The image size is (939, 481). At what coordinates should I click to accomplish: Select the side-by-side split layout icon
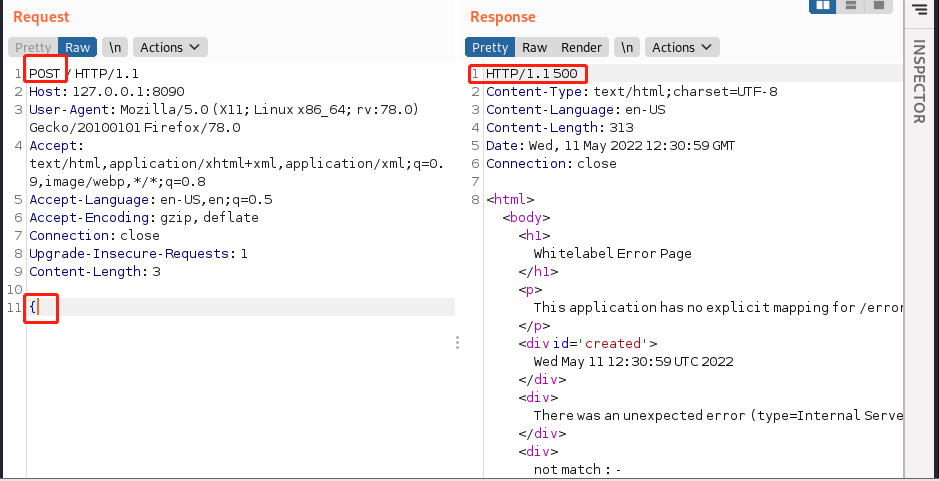point(823,5)
